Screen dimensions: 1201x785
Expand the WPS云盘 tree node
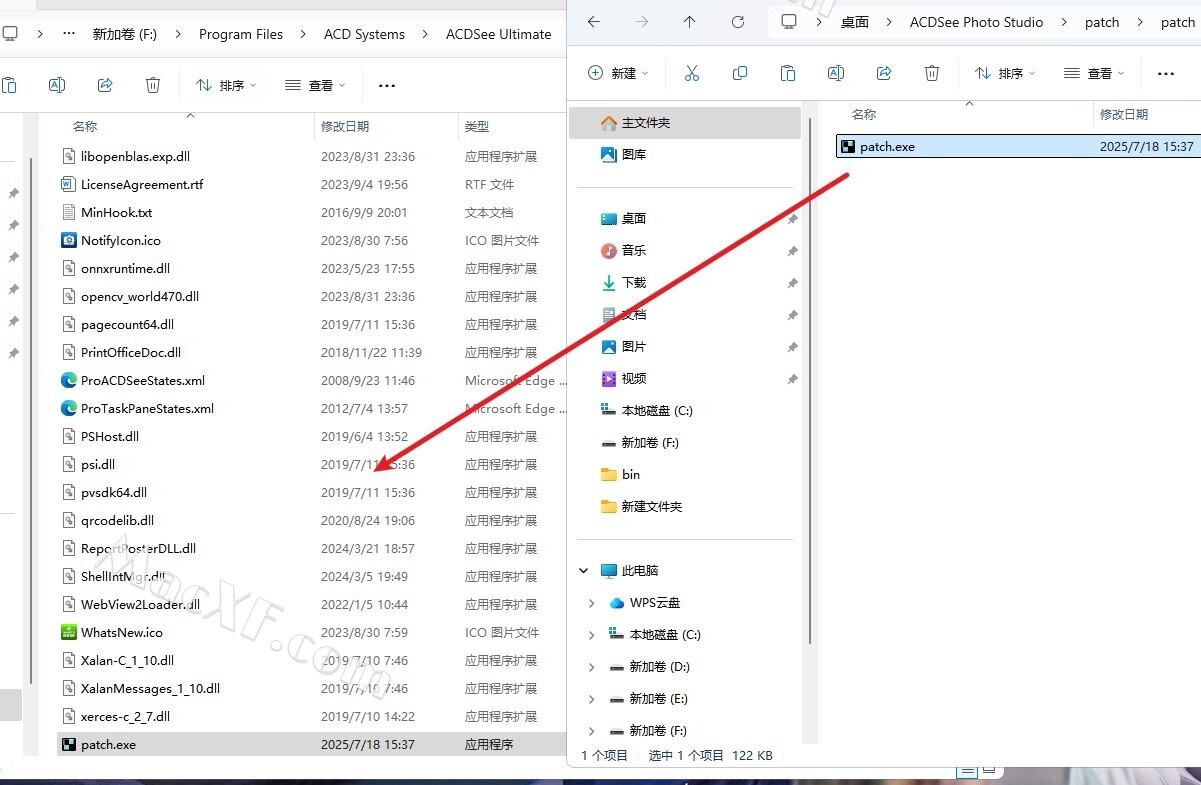coord(592,603)
